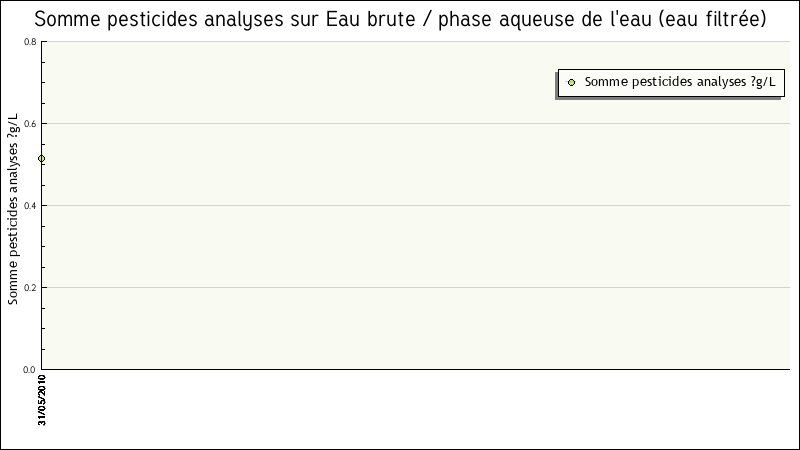Click the yellow legend marker circle
The height and width of the screenshot is (450, 800).
tap(571, 83)
